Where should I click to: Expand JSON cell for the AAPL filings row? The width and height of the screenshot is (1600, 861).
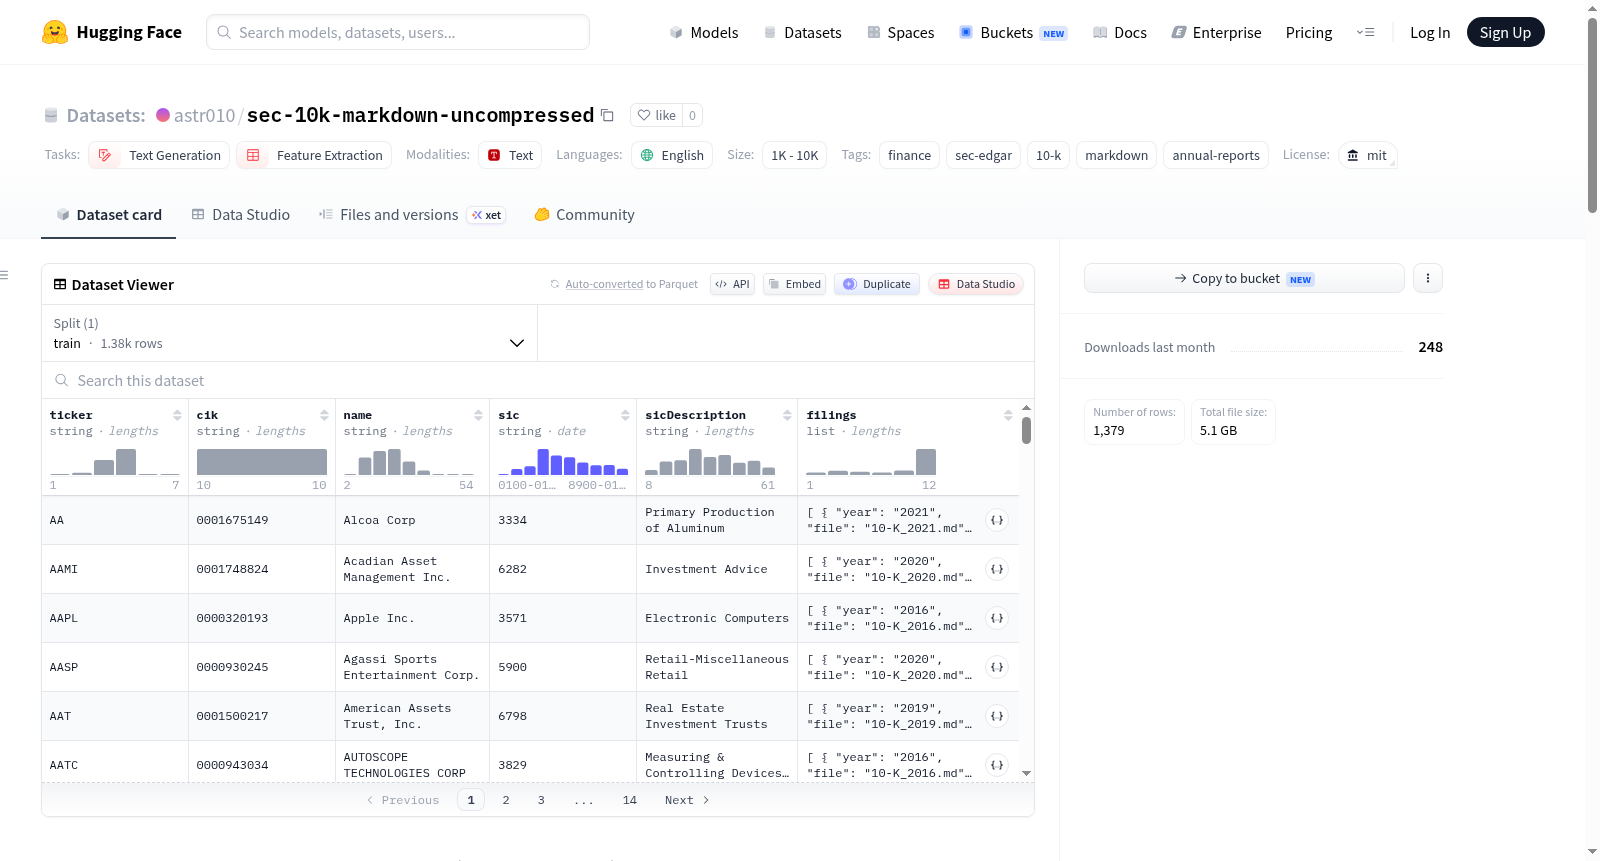click(x=997, y=618)
